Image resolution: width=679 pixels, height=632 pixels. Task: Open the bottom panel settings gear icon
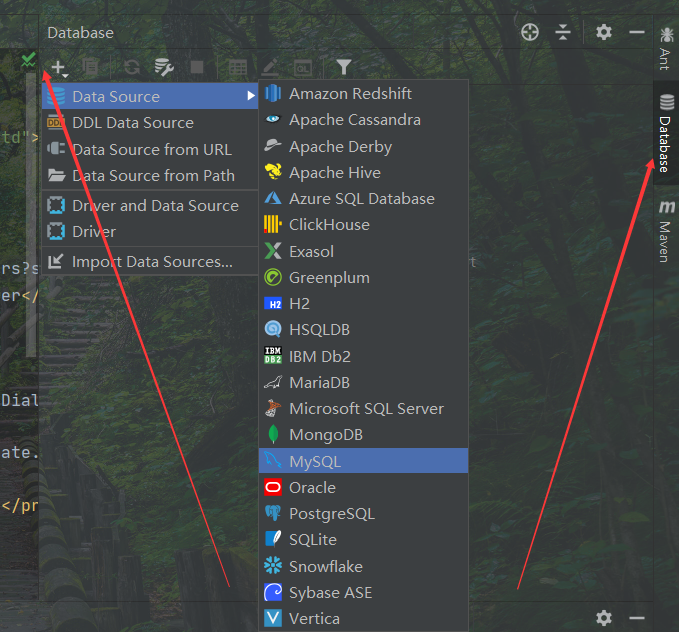coord(604,618)
